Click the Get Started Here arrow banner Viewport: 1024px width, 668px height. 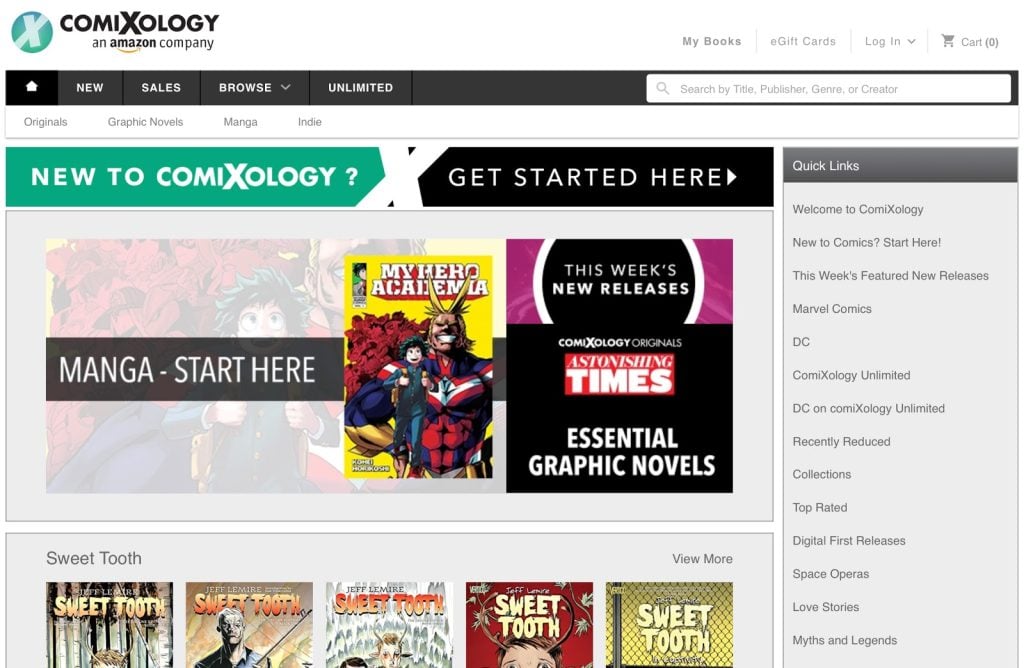[592, 177]
